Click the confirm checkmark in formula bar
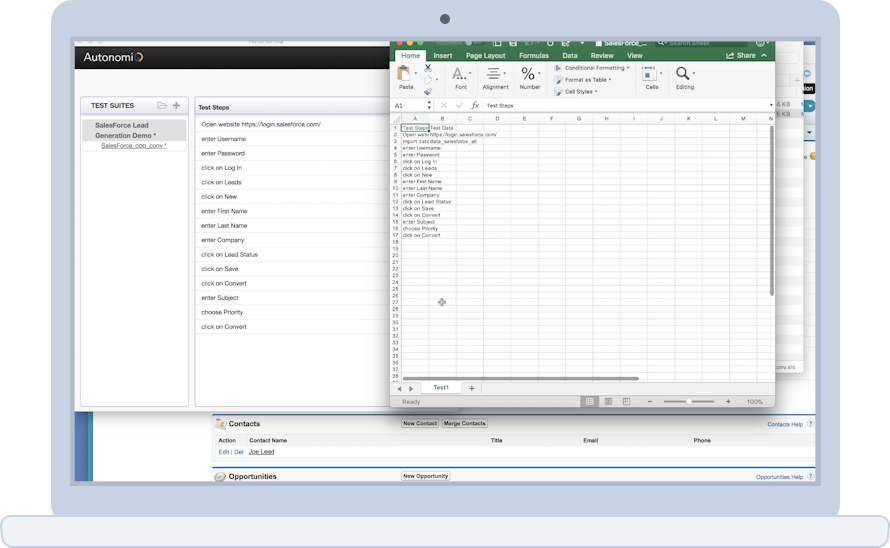Viewport: 890px width, 548px height. tap(459, 105)
